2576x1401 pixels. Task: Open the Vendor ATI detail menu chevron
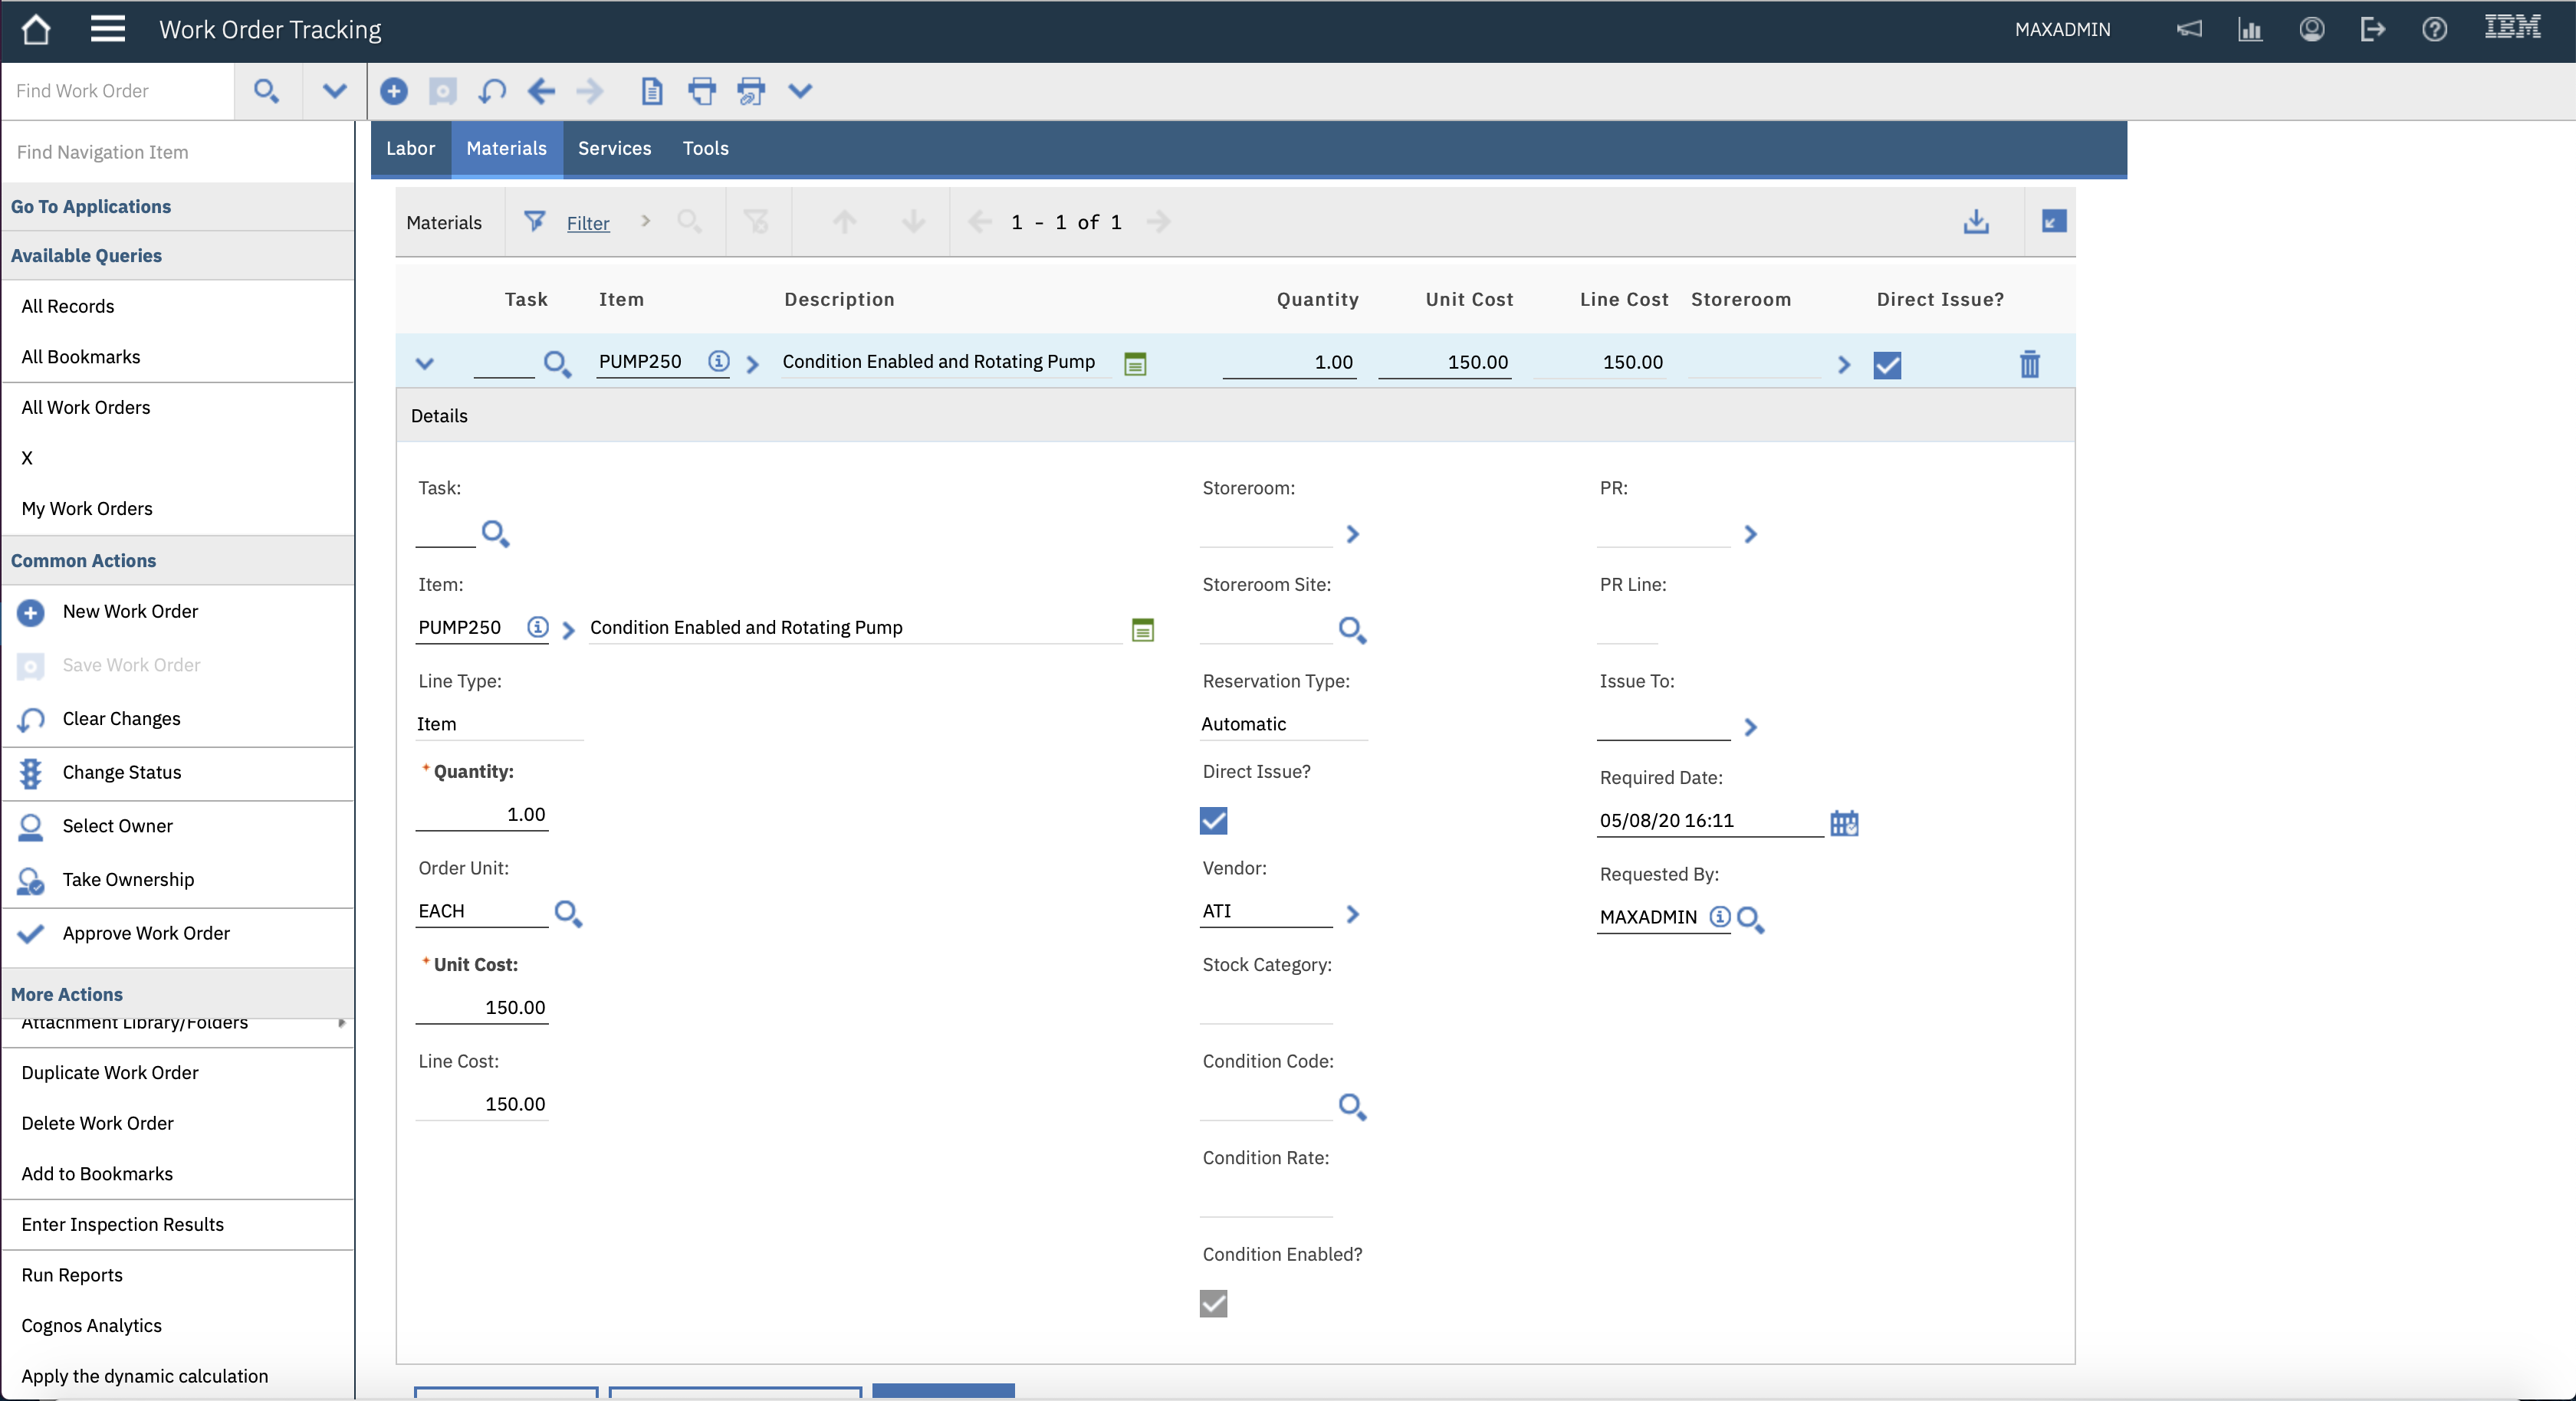tap(1352, 914)
